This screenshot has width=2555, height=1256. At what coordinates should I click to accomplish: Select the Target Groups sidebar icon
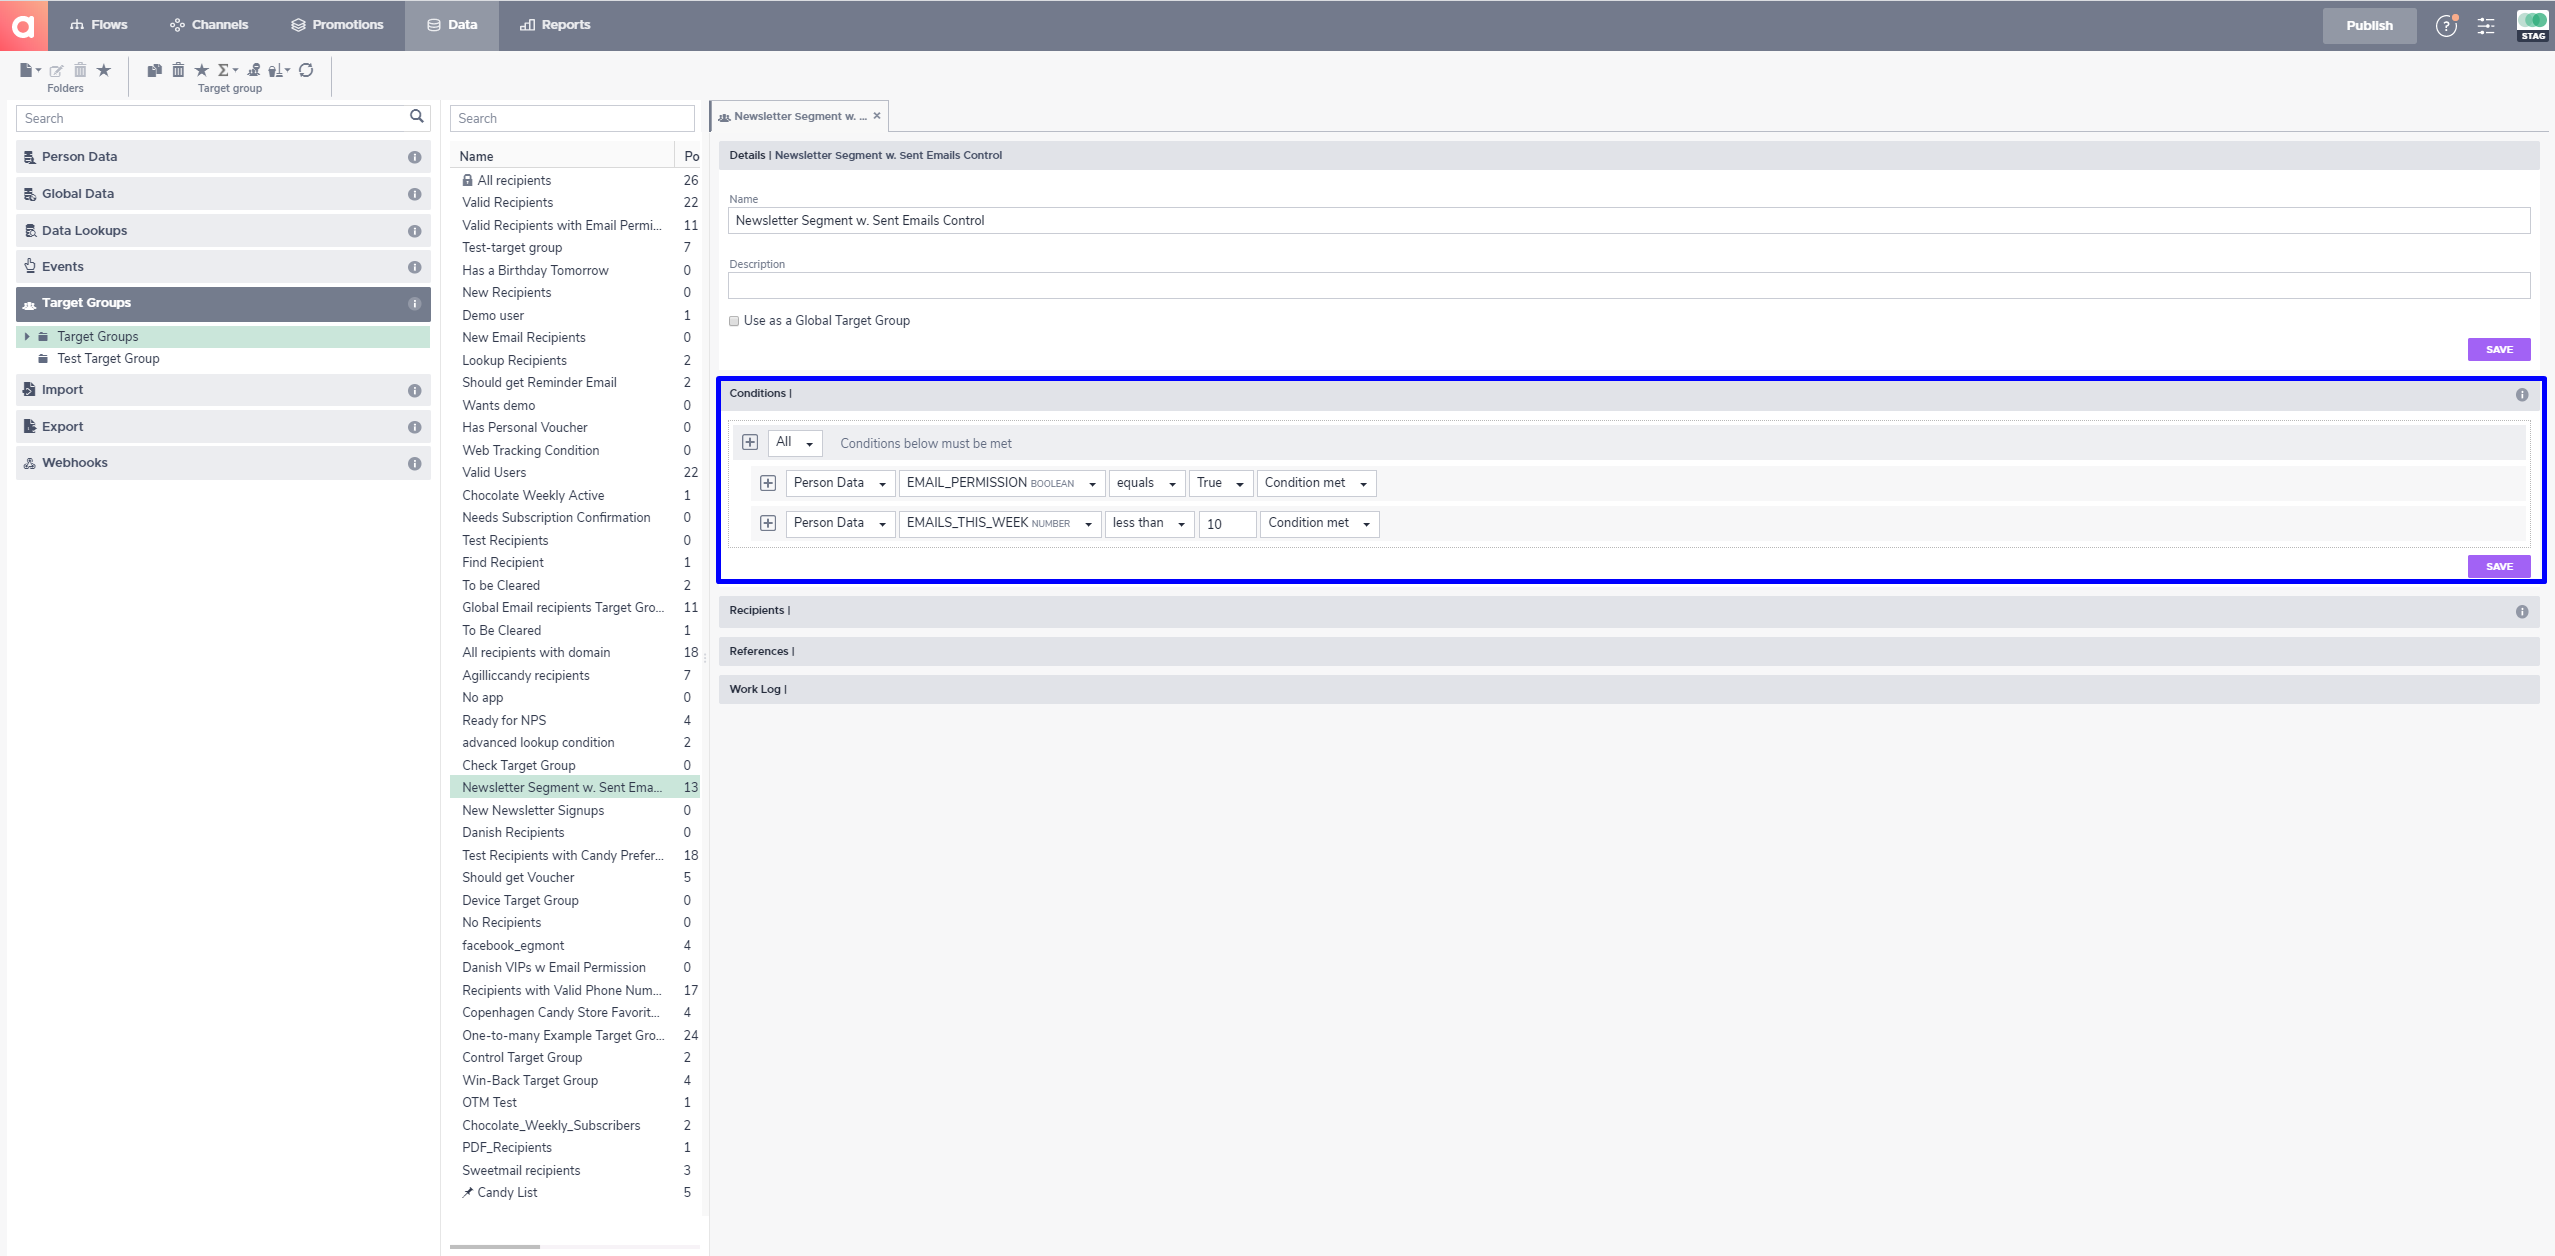[27, 303]
